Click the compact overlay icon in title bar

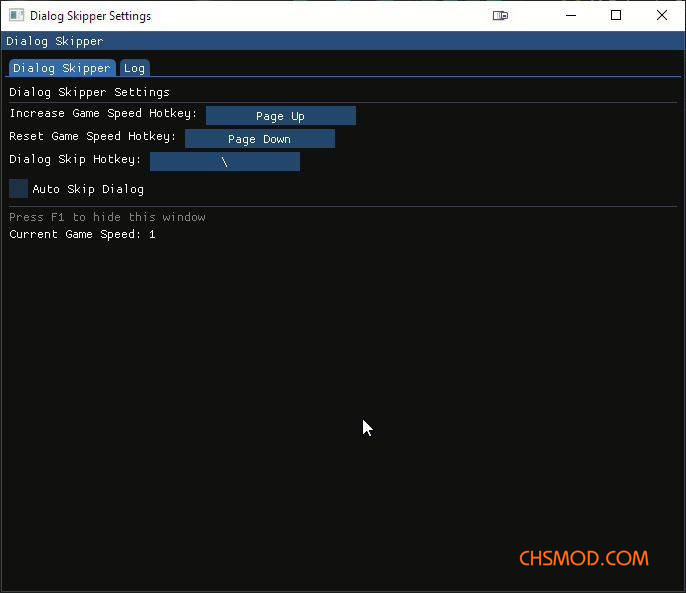pos(501,16)
